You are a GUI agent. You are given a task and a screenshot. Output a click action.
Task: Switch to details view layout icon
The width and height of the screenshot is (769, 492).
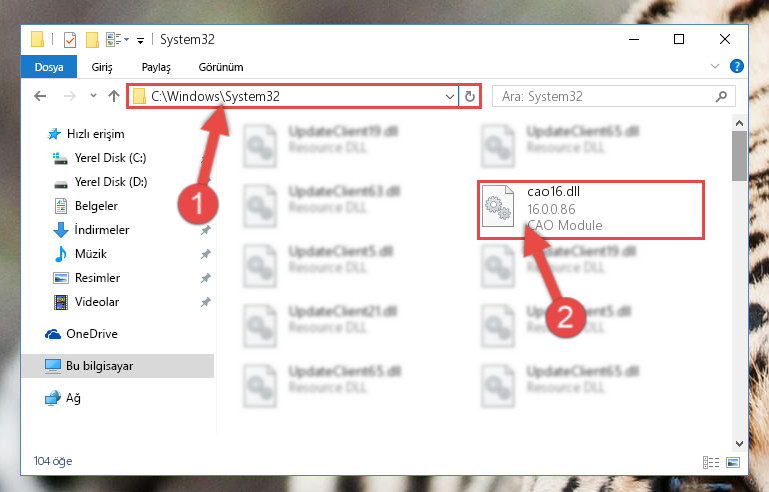[x=711, y=462]
